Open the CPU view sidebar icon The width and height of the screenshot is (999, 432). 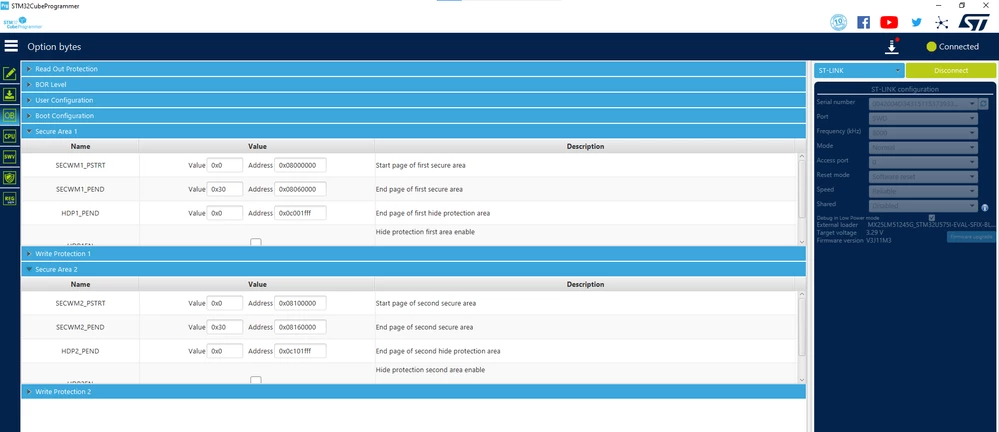click(10, 136)
